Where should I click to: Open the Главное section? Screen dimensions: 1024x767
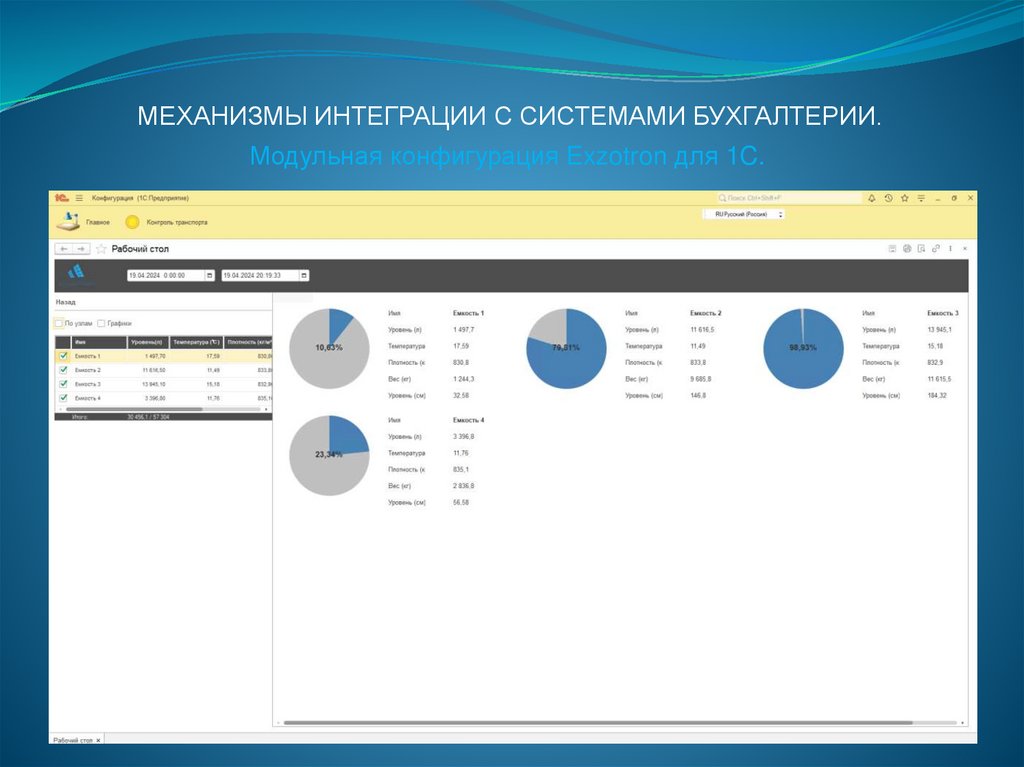coord(98,222)
